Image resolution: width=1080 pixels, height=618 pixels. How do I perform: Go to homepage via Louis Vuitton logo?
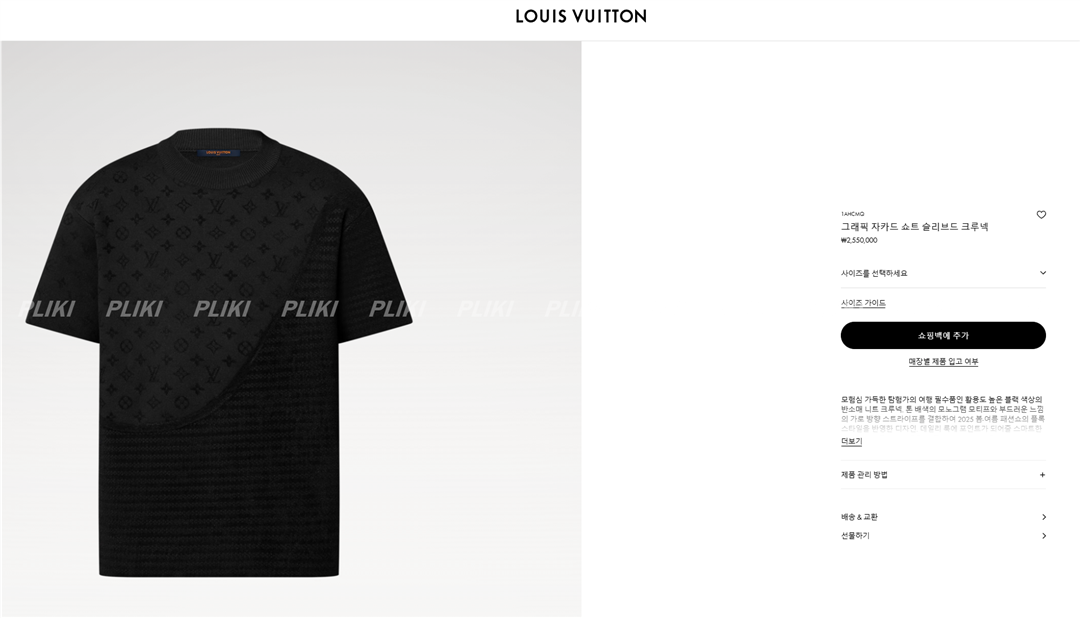pyautogui.click(x=581, y=17)
